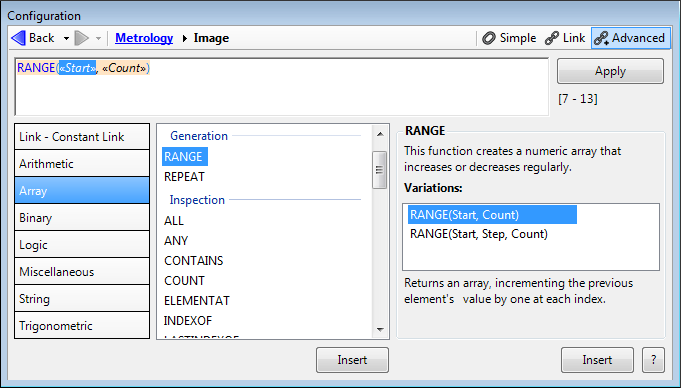Select the Arithmetic category
681x388 pixels.
tap(82, 163)
